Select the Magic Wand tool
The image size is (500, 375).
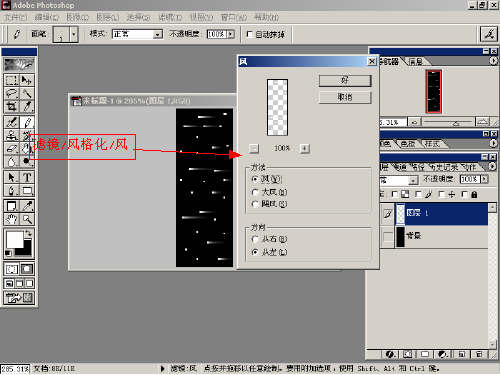27,93
